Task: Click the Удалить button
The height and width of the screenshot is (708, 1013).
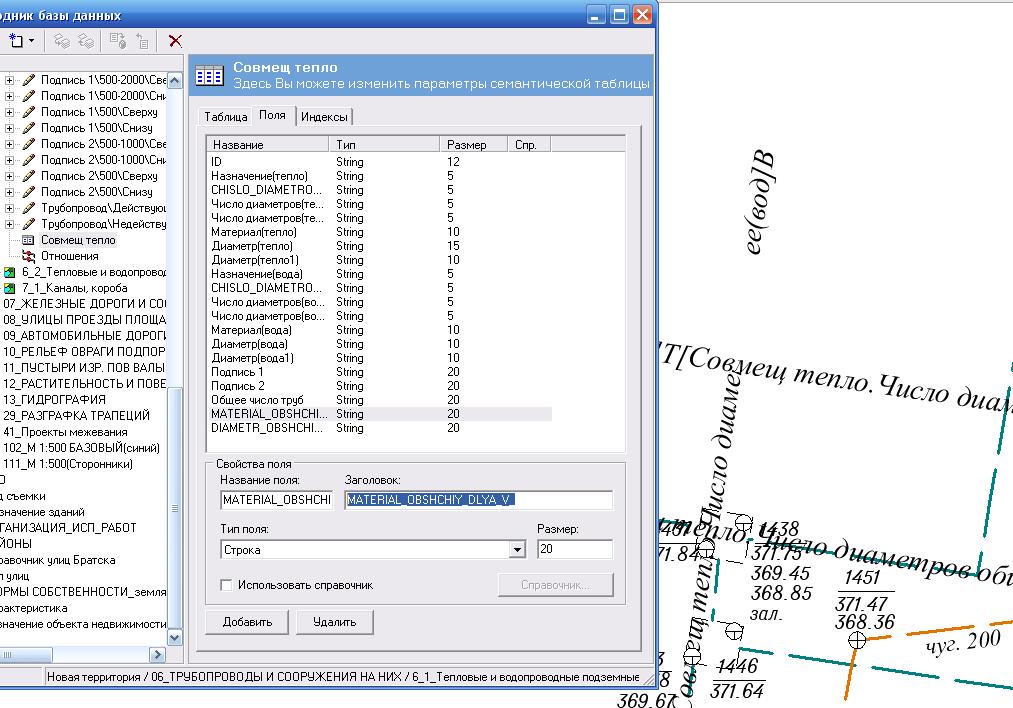Action: pos(335,622)
